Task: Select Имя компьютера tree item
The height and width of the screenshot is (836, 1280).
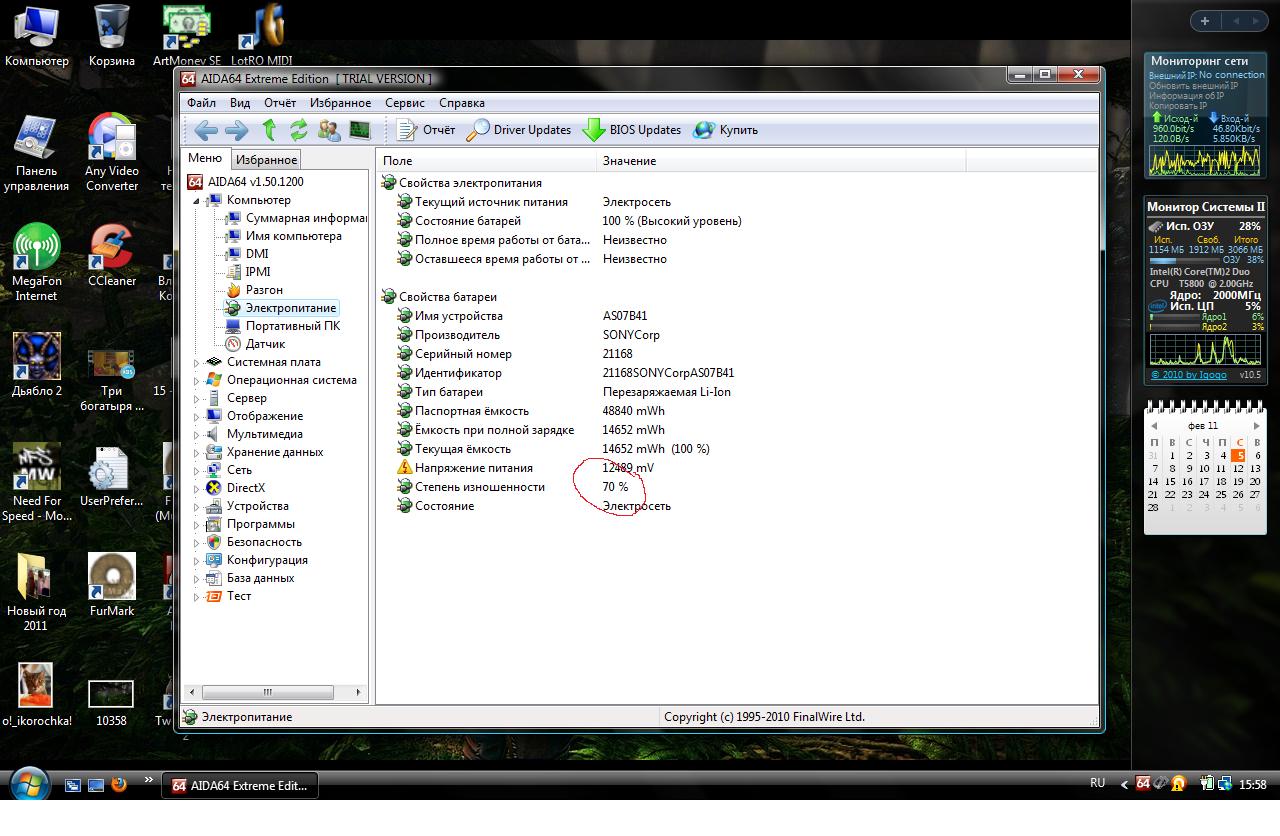Action: [293, 236]
